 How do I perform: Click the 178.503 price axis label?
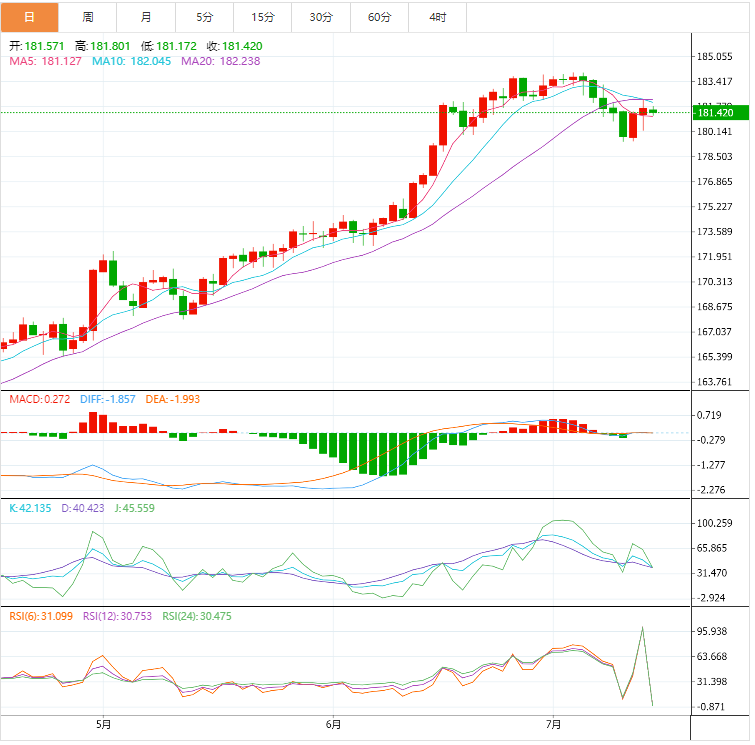pyautogui.click(x=715, y=157)
